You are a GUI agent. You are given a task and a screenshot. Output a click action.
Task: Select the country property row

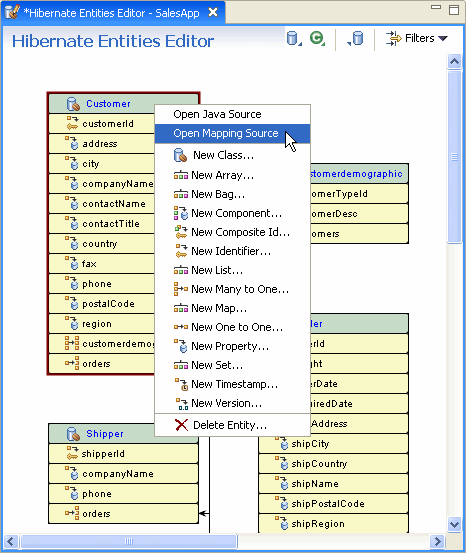pyautogui.click(x=102, y=244)
